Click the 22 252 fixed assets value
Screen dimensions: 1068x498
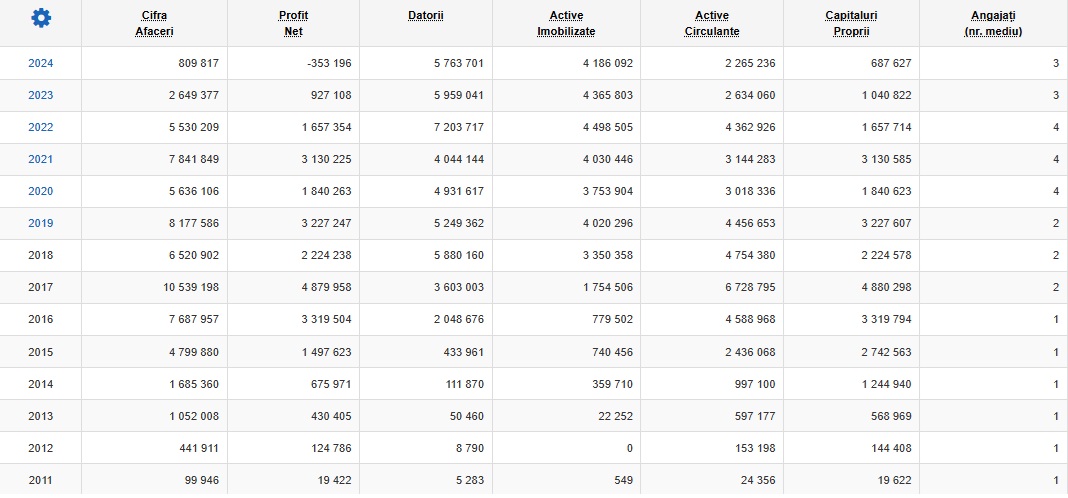coord(616,416)
